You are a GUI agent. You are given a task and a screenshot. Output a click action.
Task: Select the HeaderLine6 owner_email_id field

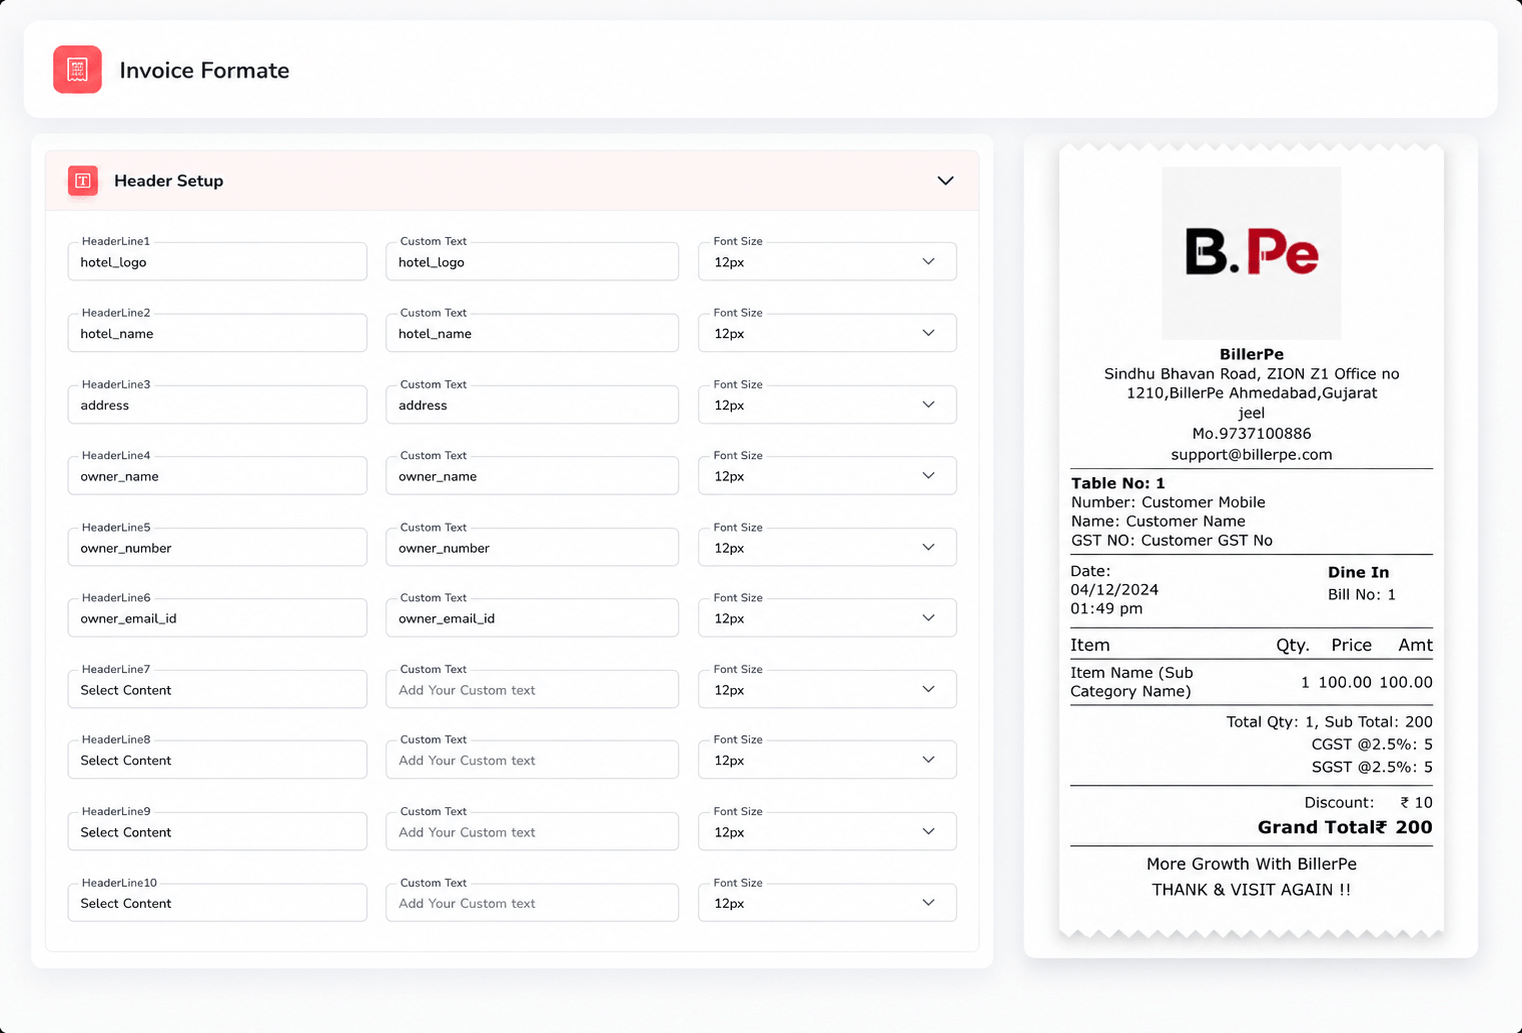217,618
